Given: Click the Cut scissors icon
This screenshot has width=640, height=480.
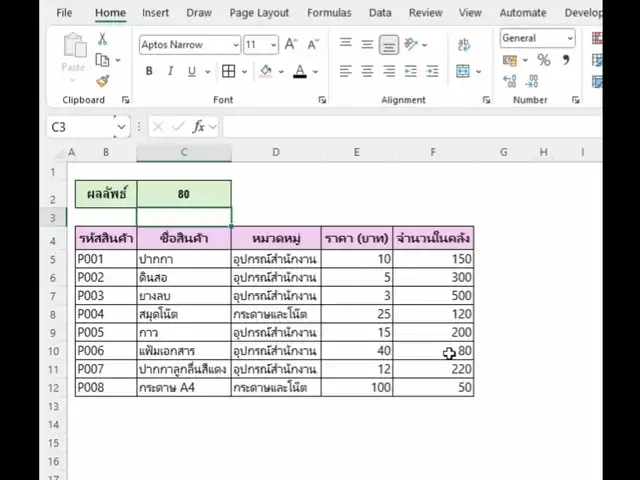Looking at the screenshot, I should [x=102, y=40].
